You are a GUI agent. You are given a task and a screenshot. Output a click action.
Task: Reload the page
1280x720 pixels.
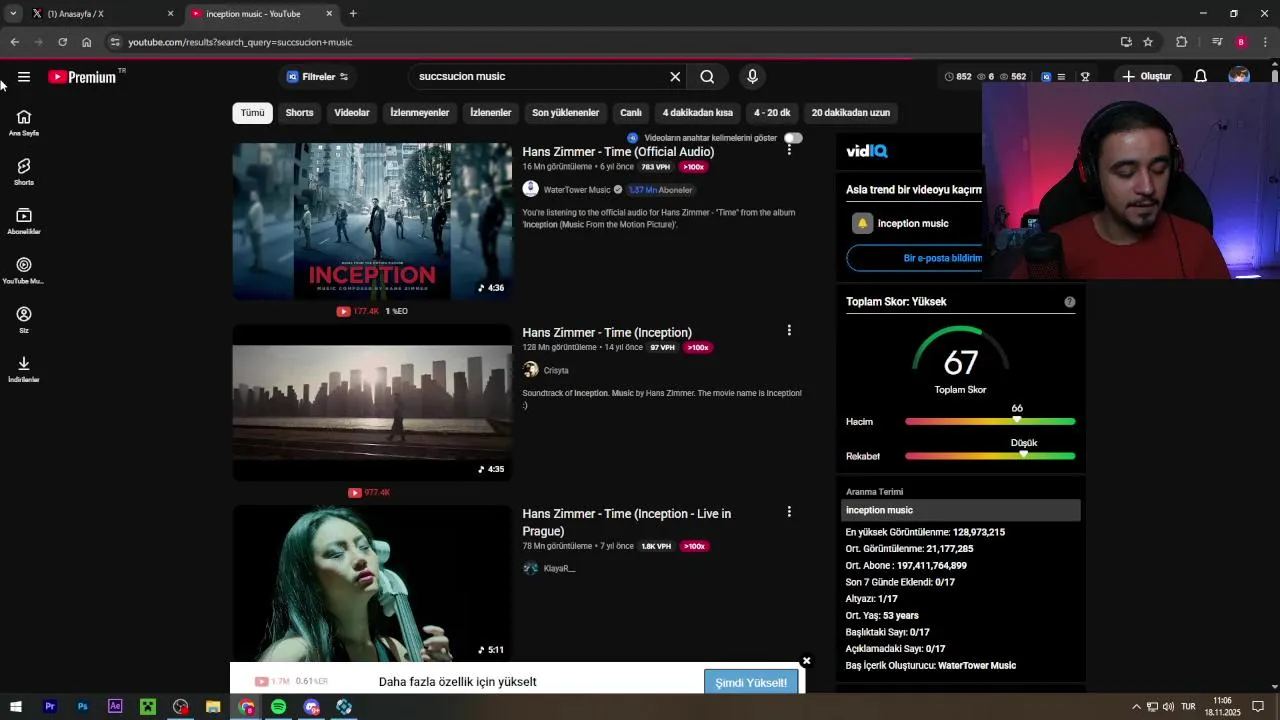[x=62, y=42]
